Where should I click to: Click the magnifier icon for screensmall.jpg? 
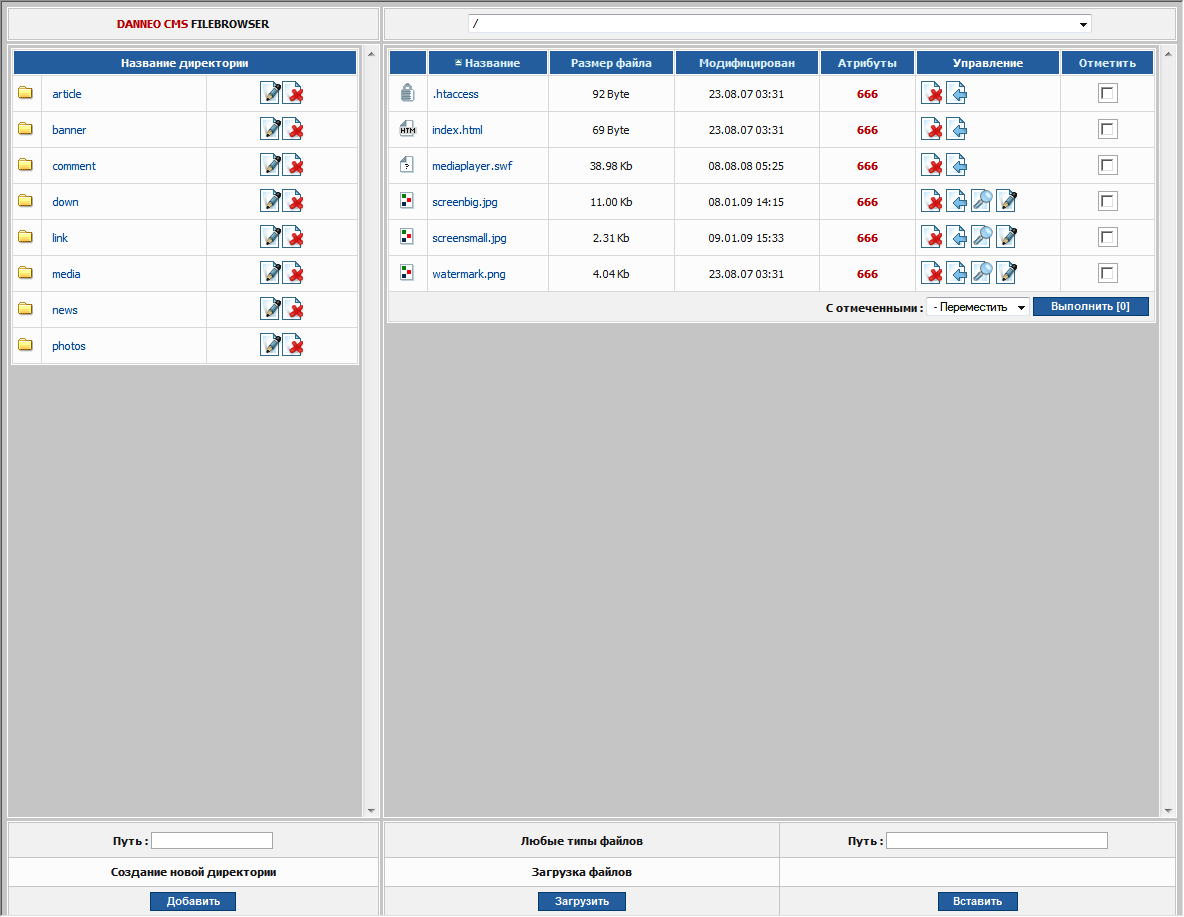(x=982, y=238)
